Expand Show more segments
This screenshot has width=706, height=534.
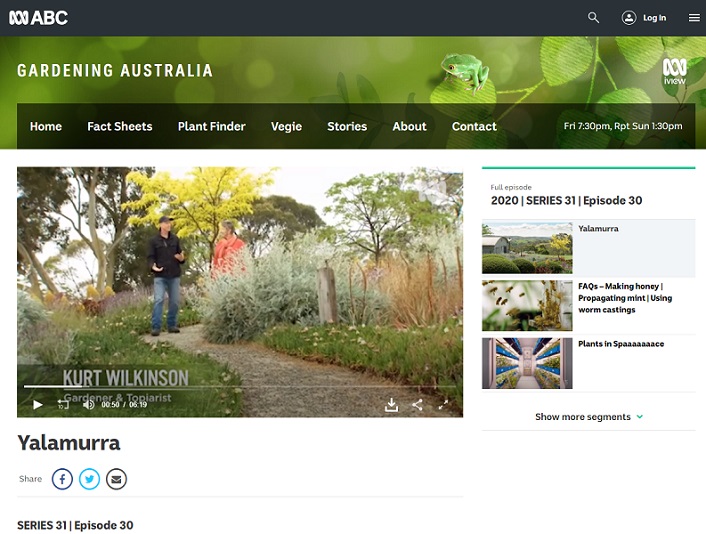[588, 417]
